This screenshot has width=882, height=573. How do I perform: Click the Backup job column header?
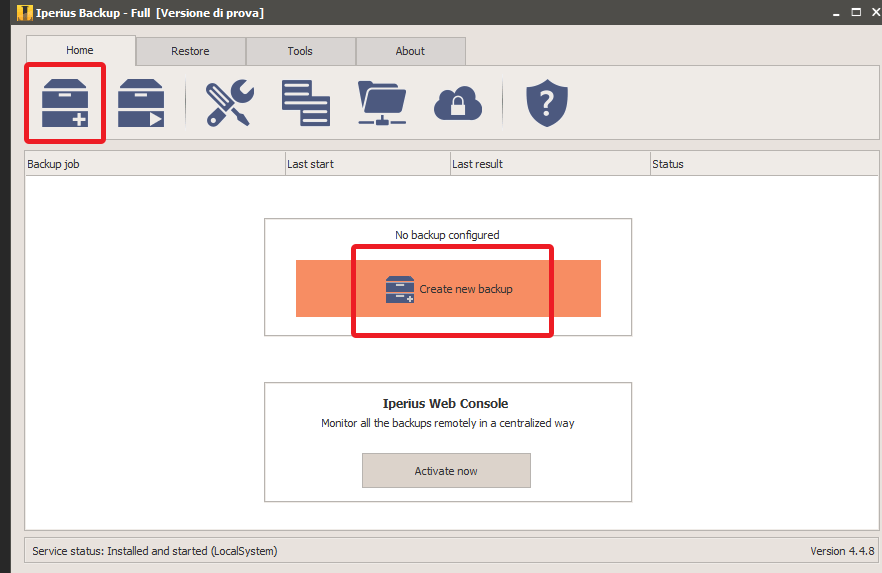[x=155, y=164]
